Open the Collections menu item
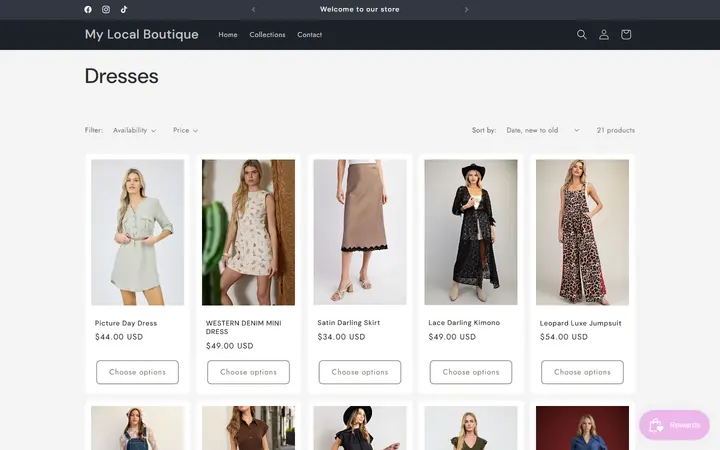Viewport: 720px width, 450px height. (267, 34)
